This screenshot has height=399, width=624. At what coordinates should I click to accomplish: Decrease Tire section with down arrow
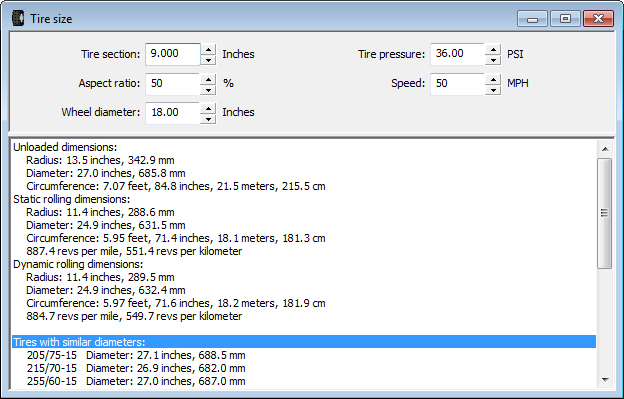pyautogui.click(x=208, y=60)
